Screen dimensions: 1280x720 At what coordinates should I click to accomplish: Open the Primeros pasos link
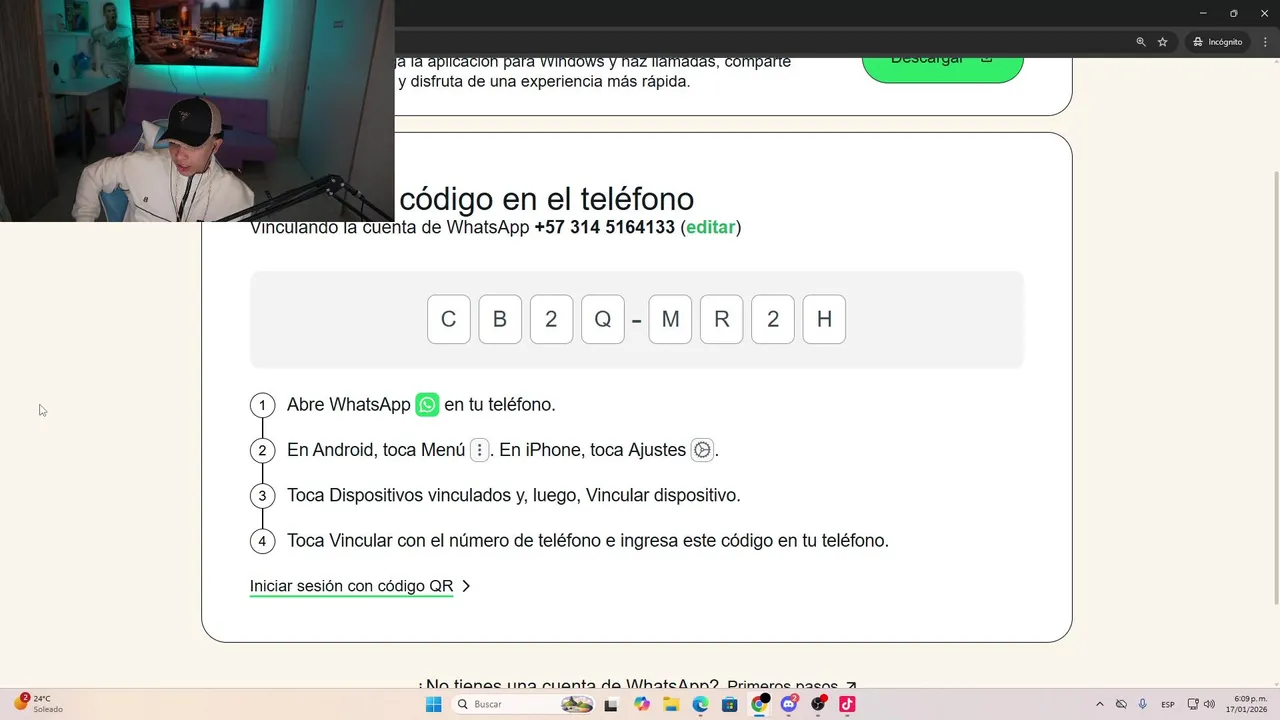point(791,687)
